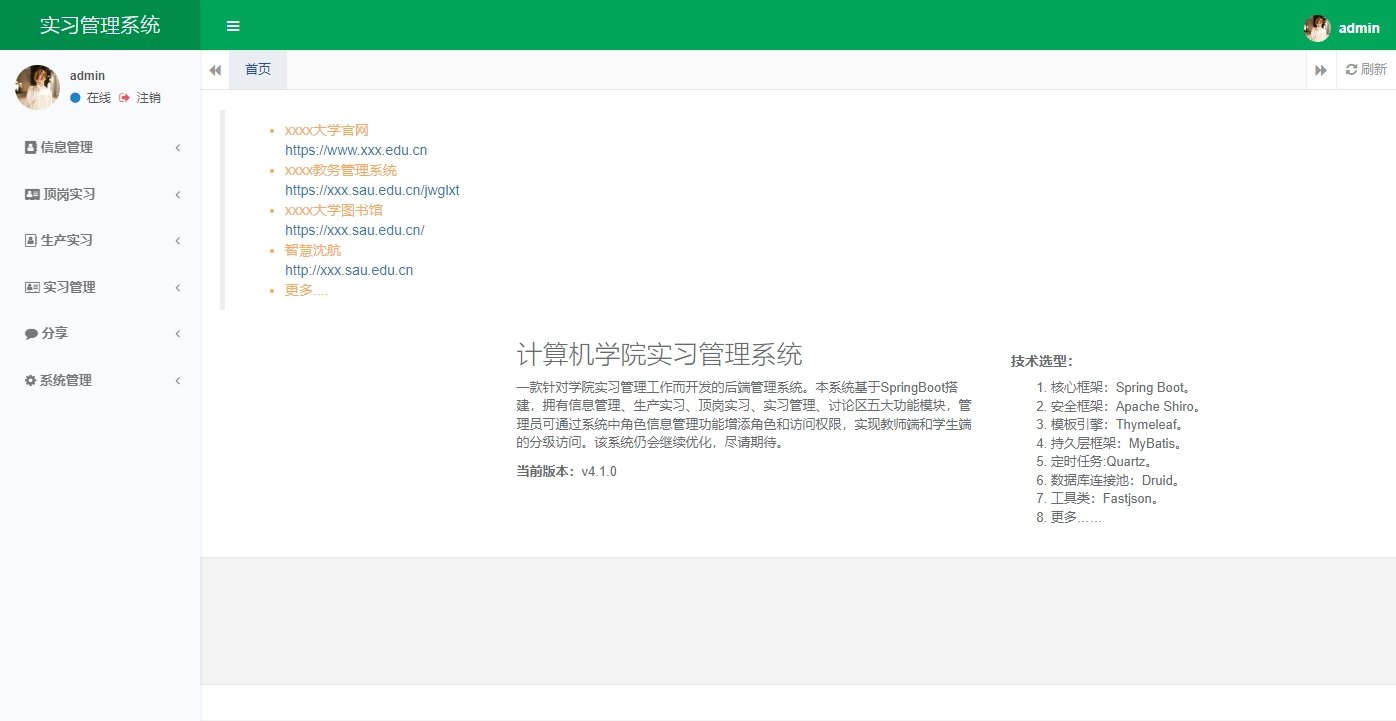Open the https://xxx.sau.edu.cn/ URL
Screen dimensions: 1396x721
point(355,230)
